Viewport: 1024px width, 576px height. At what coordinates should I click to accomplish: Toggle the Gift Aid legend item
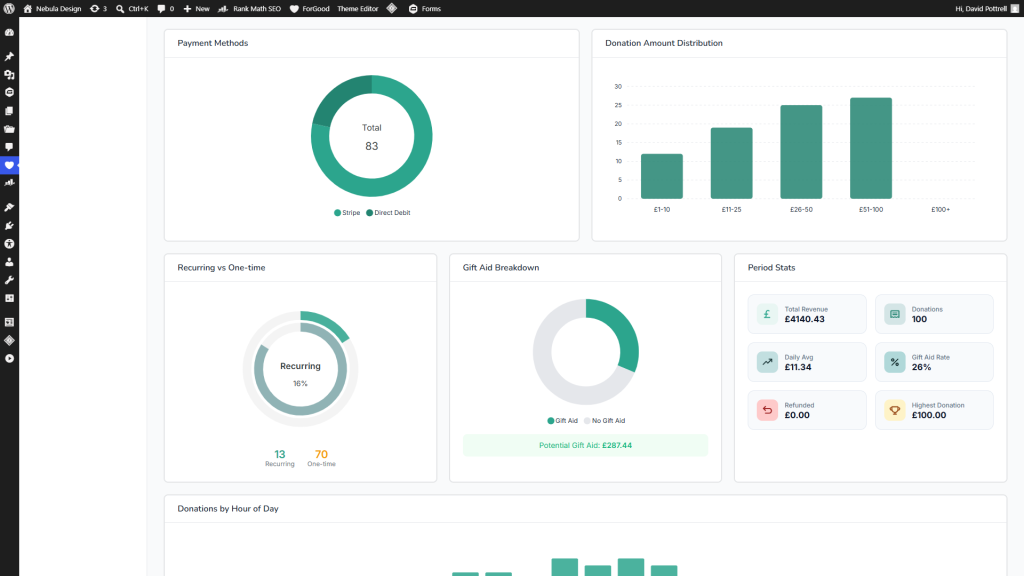point(562,421)
